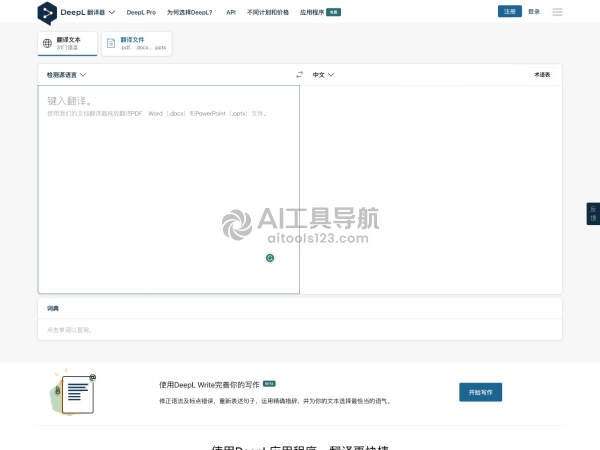Open the 中文 target language dropdown

(323, 75)
